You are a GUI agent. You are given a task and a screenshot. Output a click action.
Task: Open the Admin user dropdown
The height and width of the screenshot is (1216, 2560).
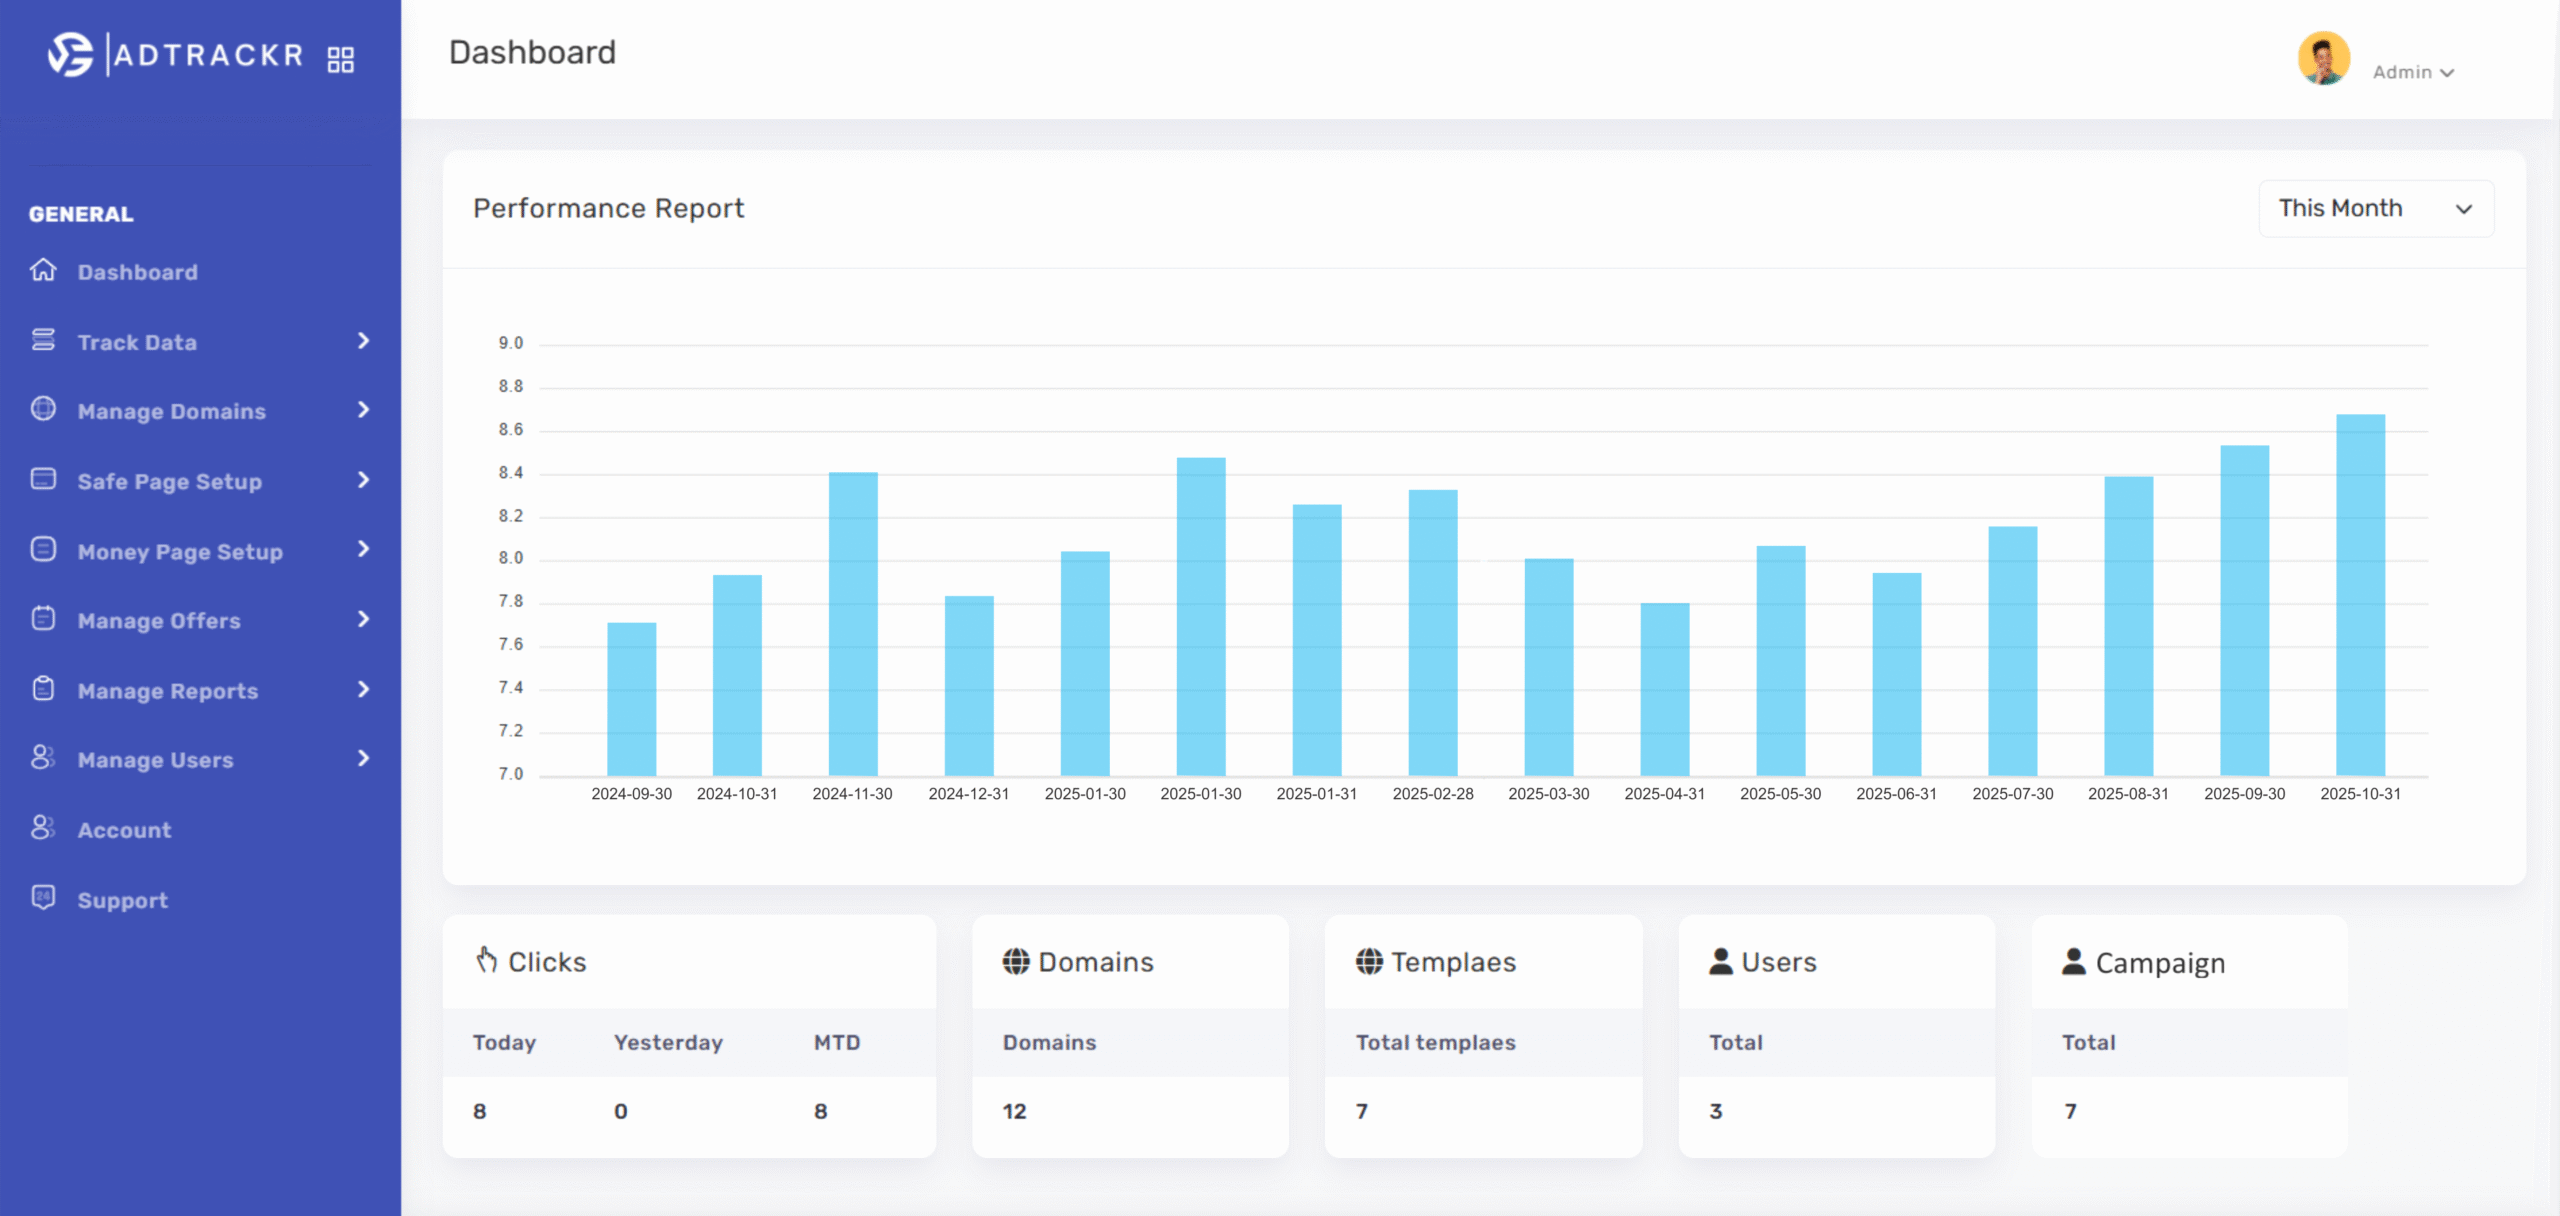pyautogui.click(x=2413, y=72)
